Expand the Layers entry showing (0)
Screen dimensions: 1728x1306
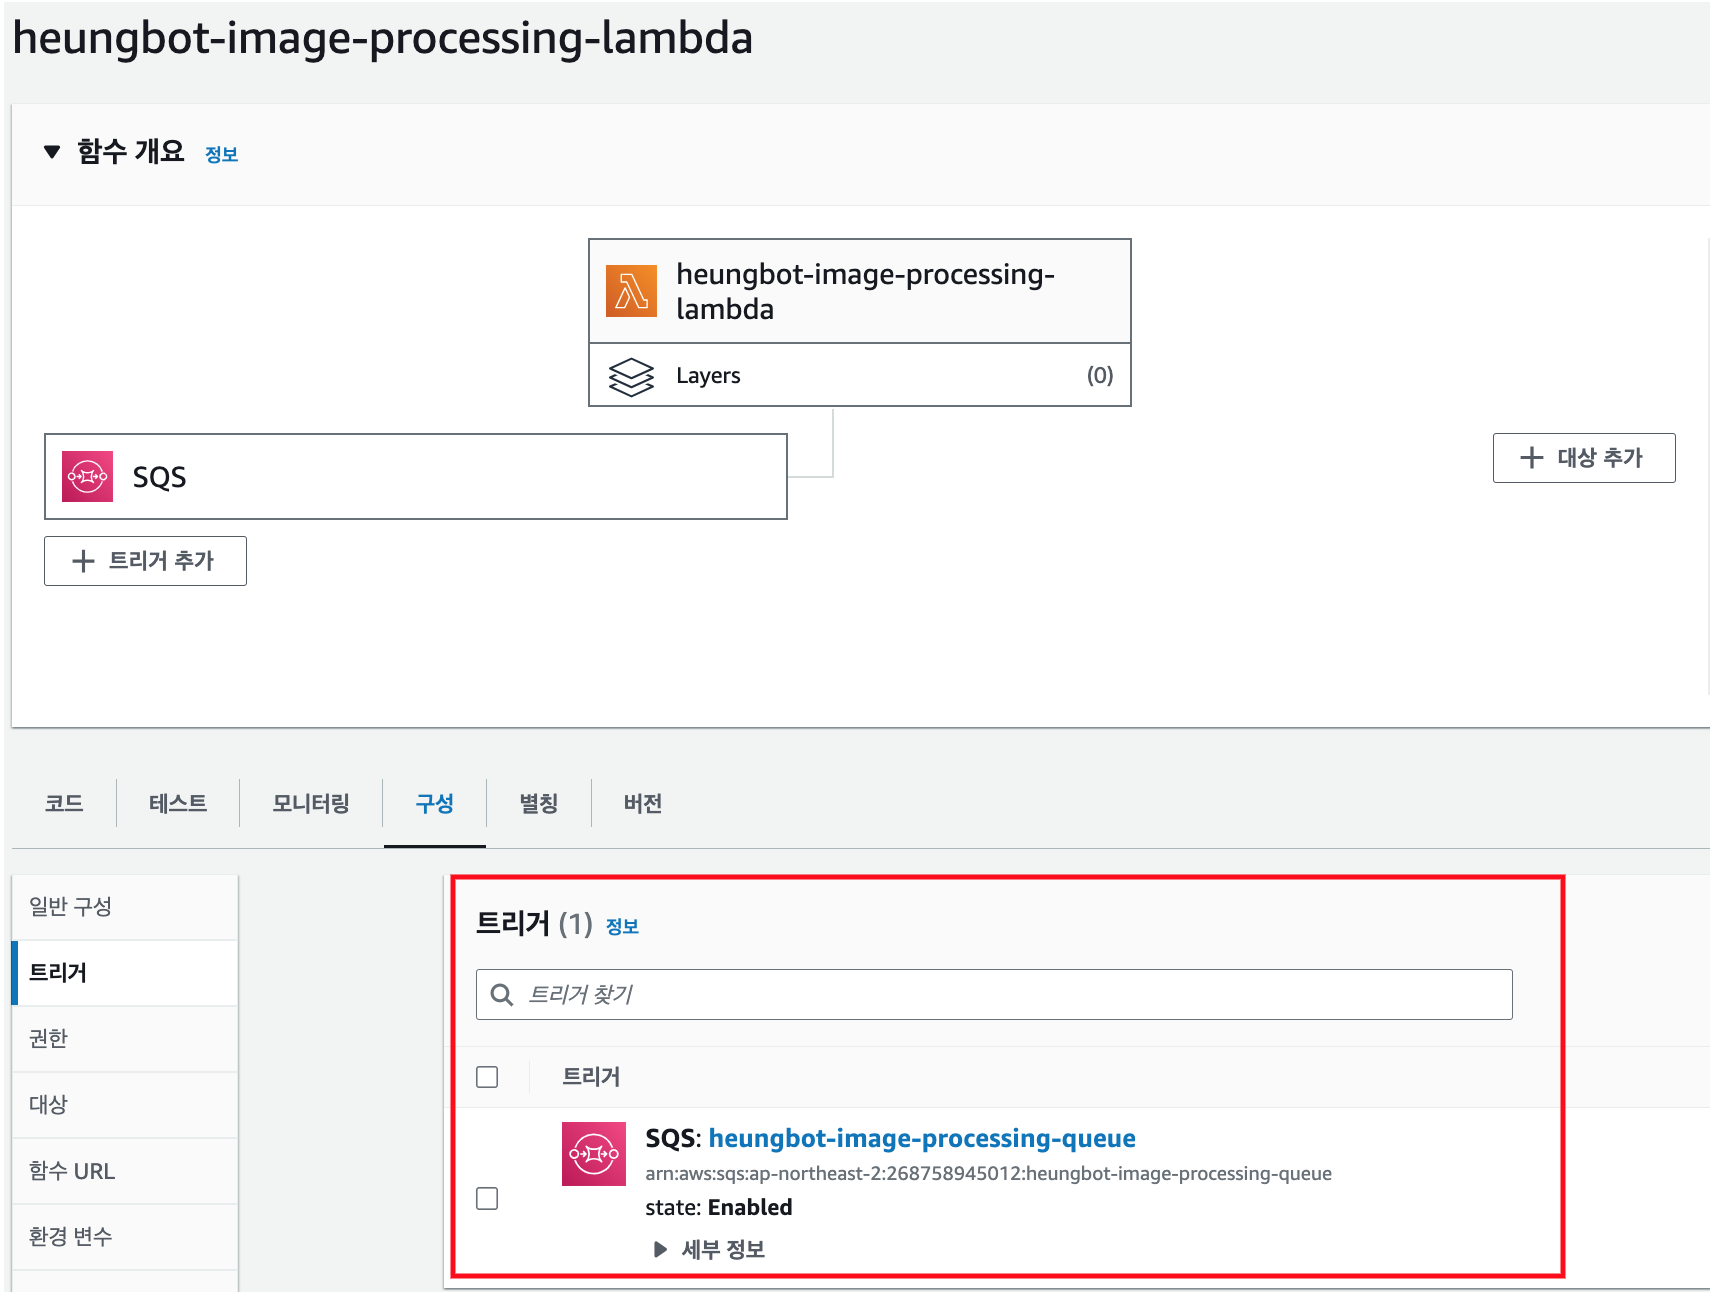(708, 375)
